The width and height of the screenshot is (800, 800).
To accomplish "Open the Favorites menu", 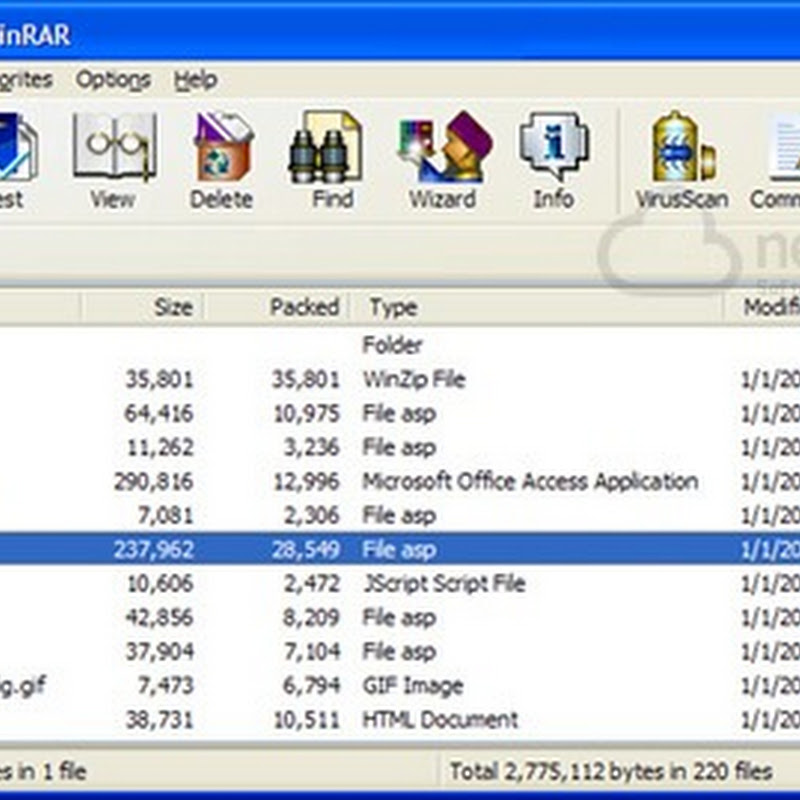I will (x=26, y=80).
